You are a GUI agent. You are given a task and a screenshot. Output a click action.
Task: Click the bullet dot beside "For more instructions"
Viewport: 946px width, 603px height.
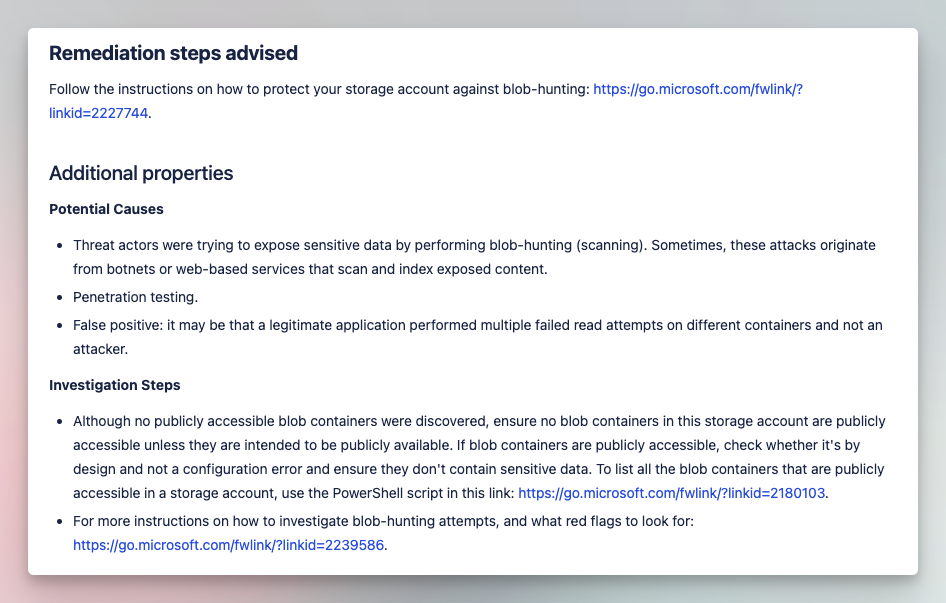tap(60, 522)
